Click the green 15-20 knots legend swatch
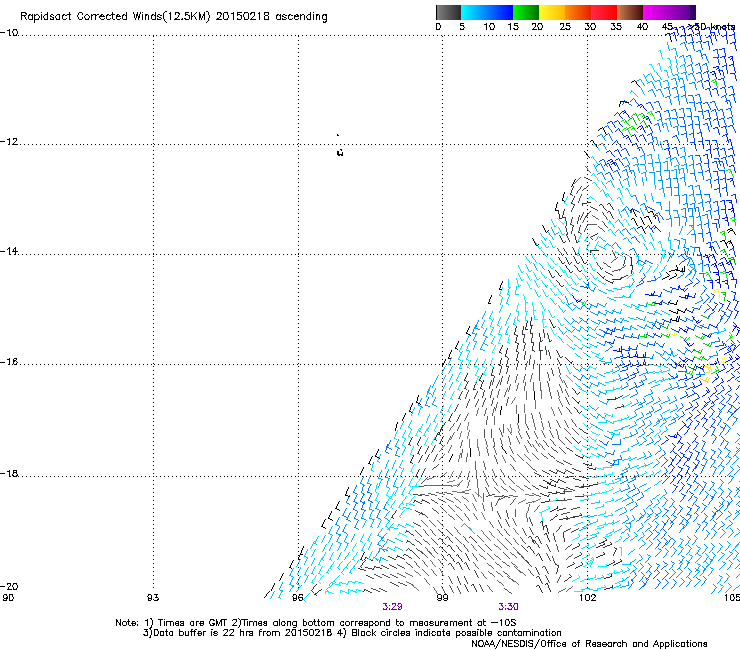 click(526, 12)
